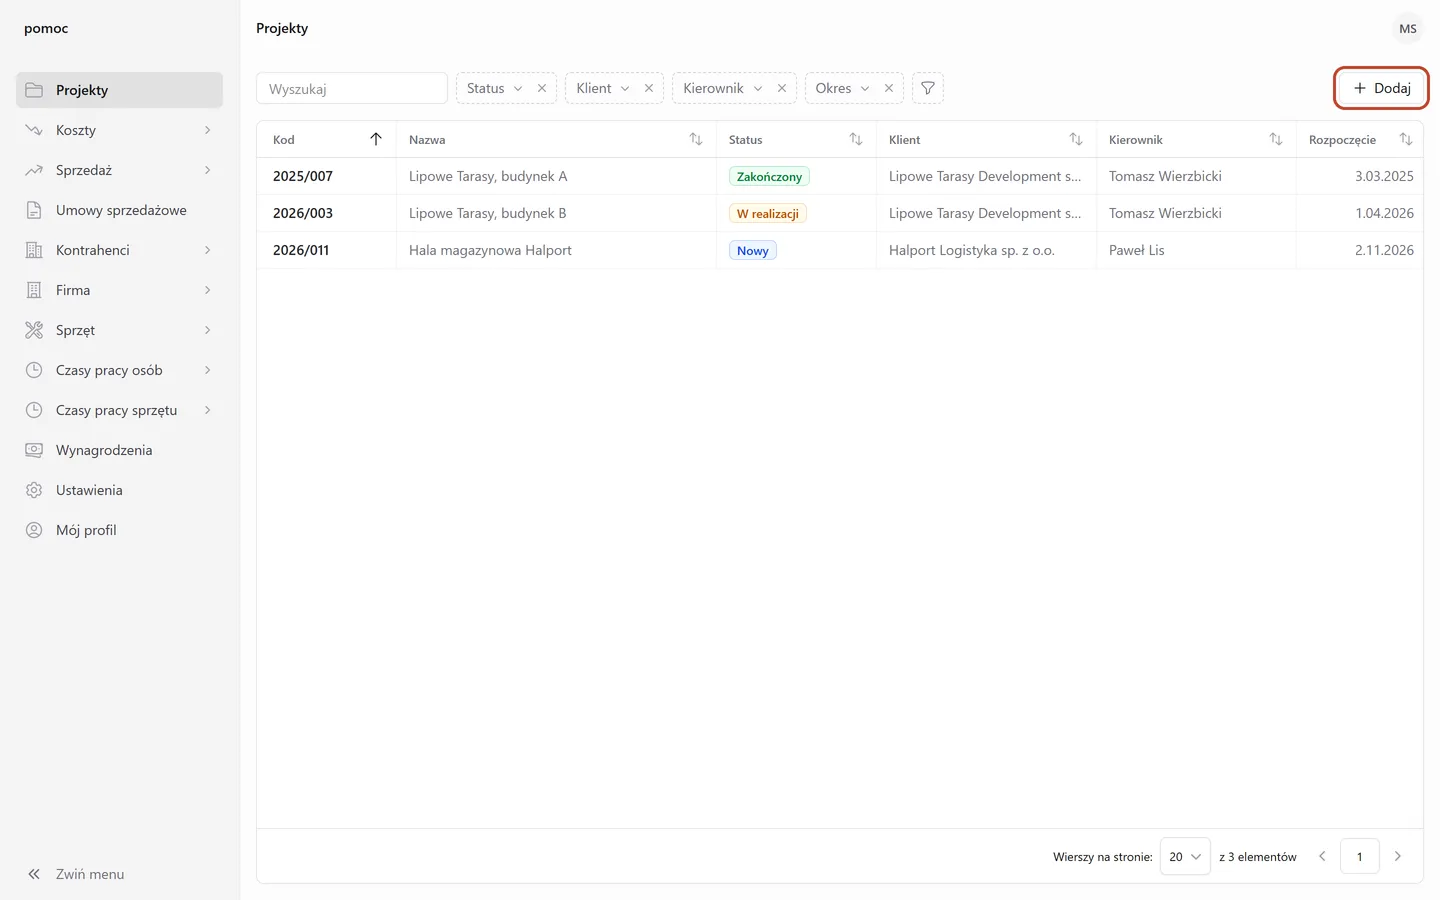Expand Czasy pracy sprzętu menu section

click(119, 410)
